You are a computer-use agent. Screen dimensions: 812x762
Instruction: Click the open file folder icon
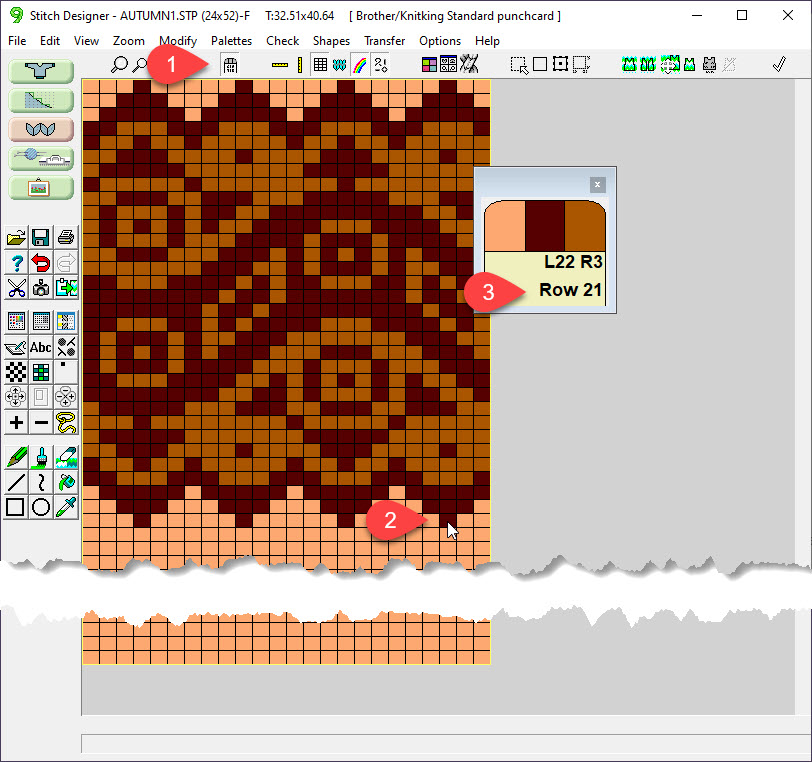pos(16,238)
